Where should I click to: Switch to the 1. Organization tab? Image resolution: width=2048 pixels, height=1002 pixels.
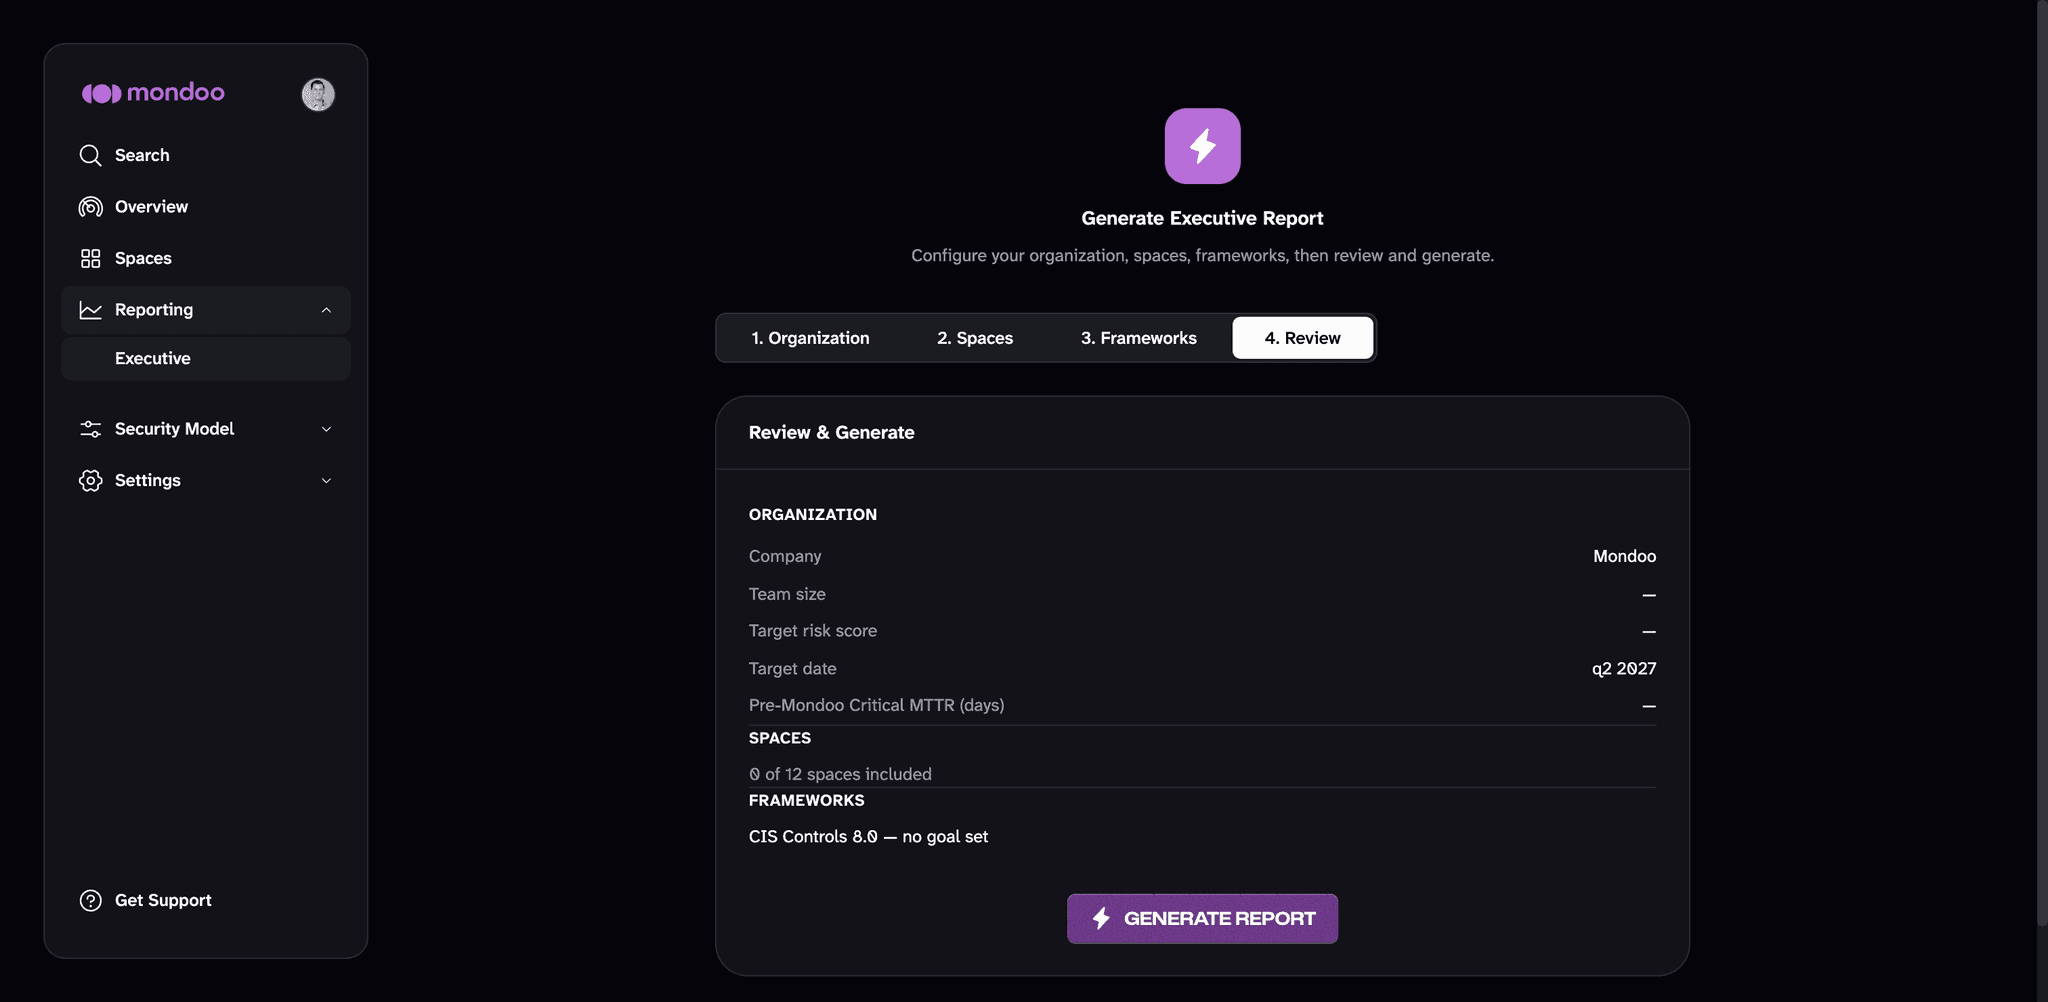(x=810, y=338)
